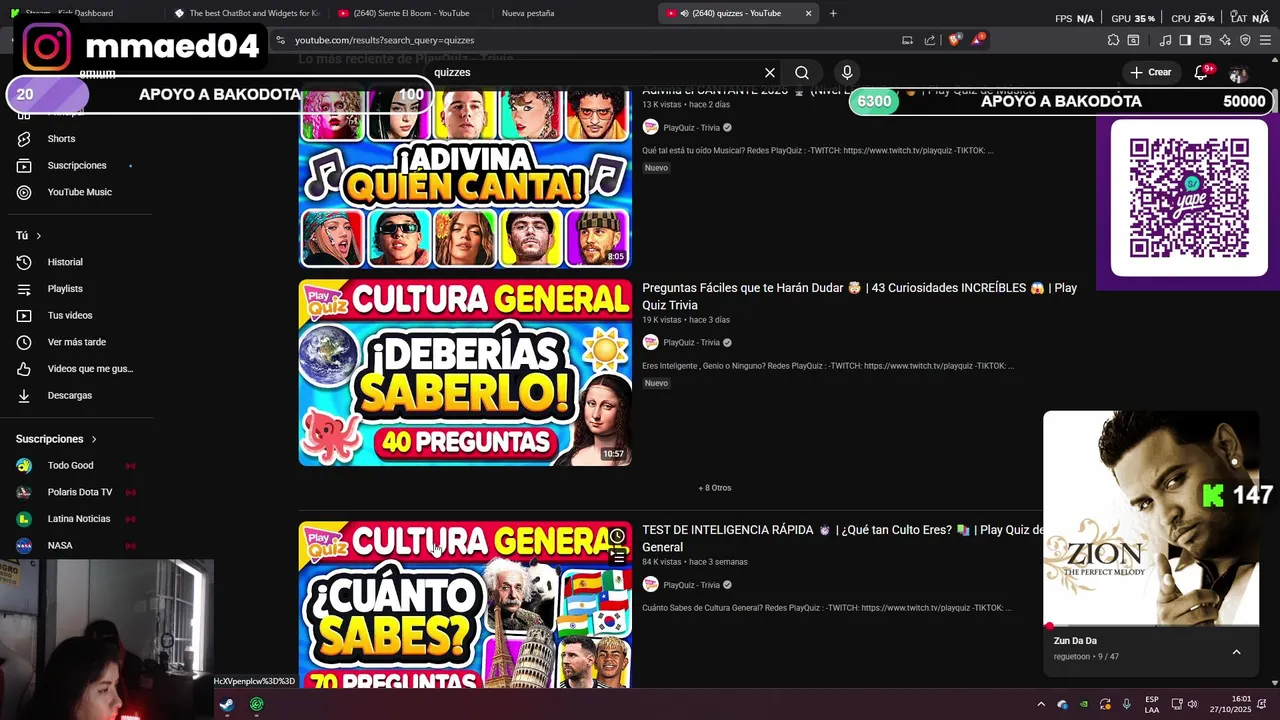Image resolution: width=1280 pixels, height=720 pixels.
Task: Open Suscripciones in the sidebar
Action: point(76,165)
